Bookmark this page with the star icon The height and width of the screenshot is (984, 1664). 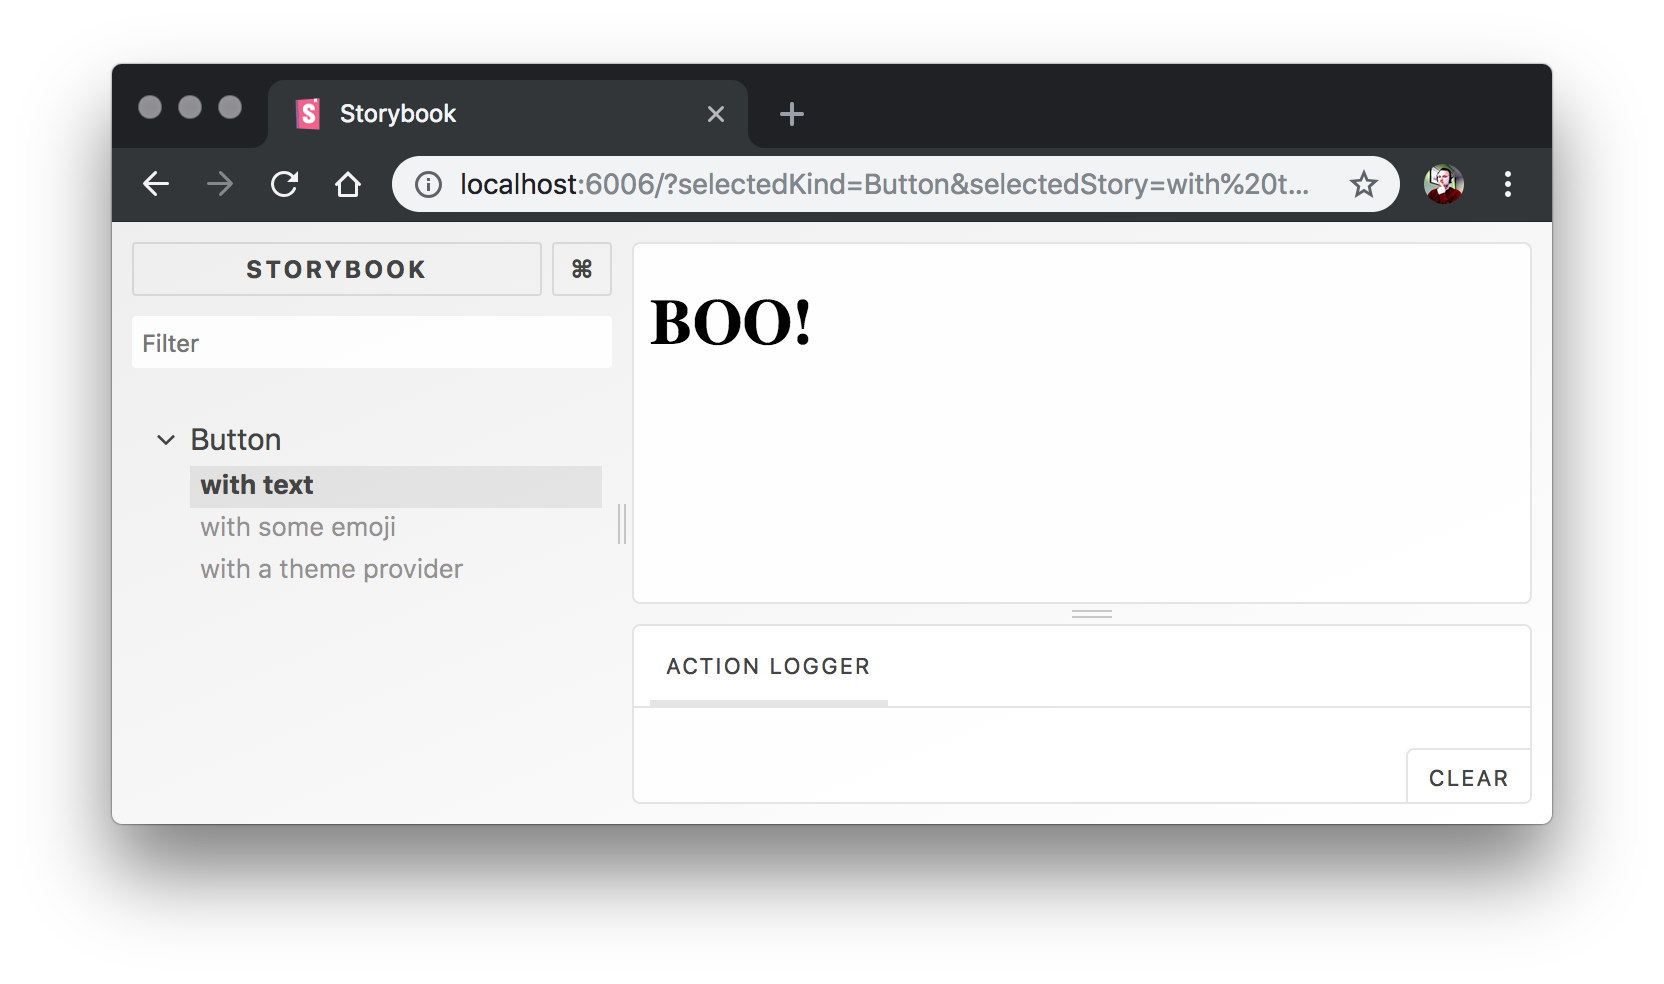click(1364, 184)
